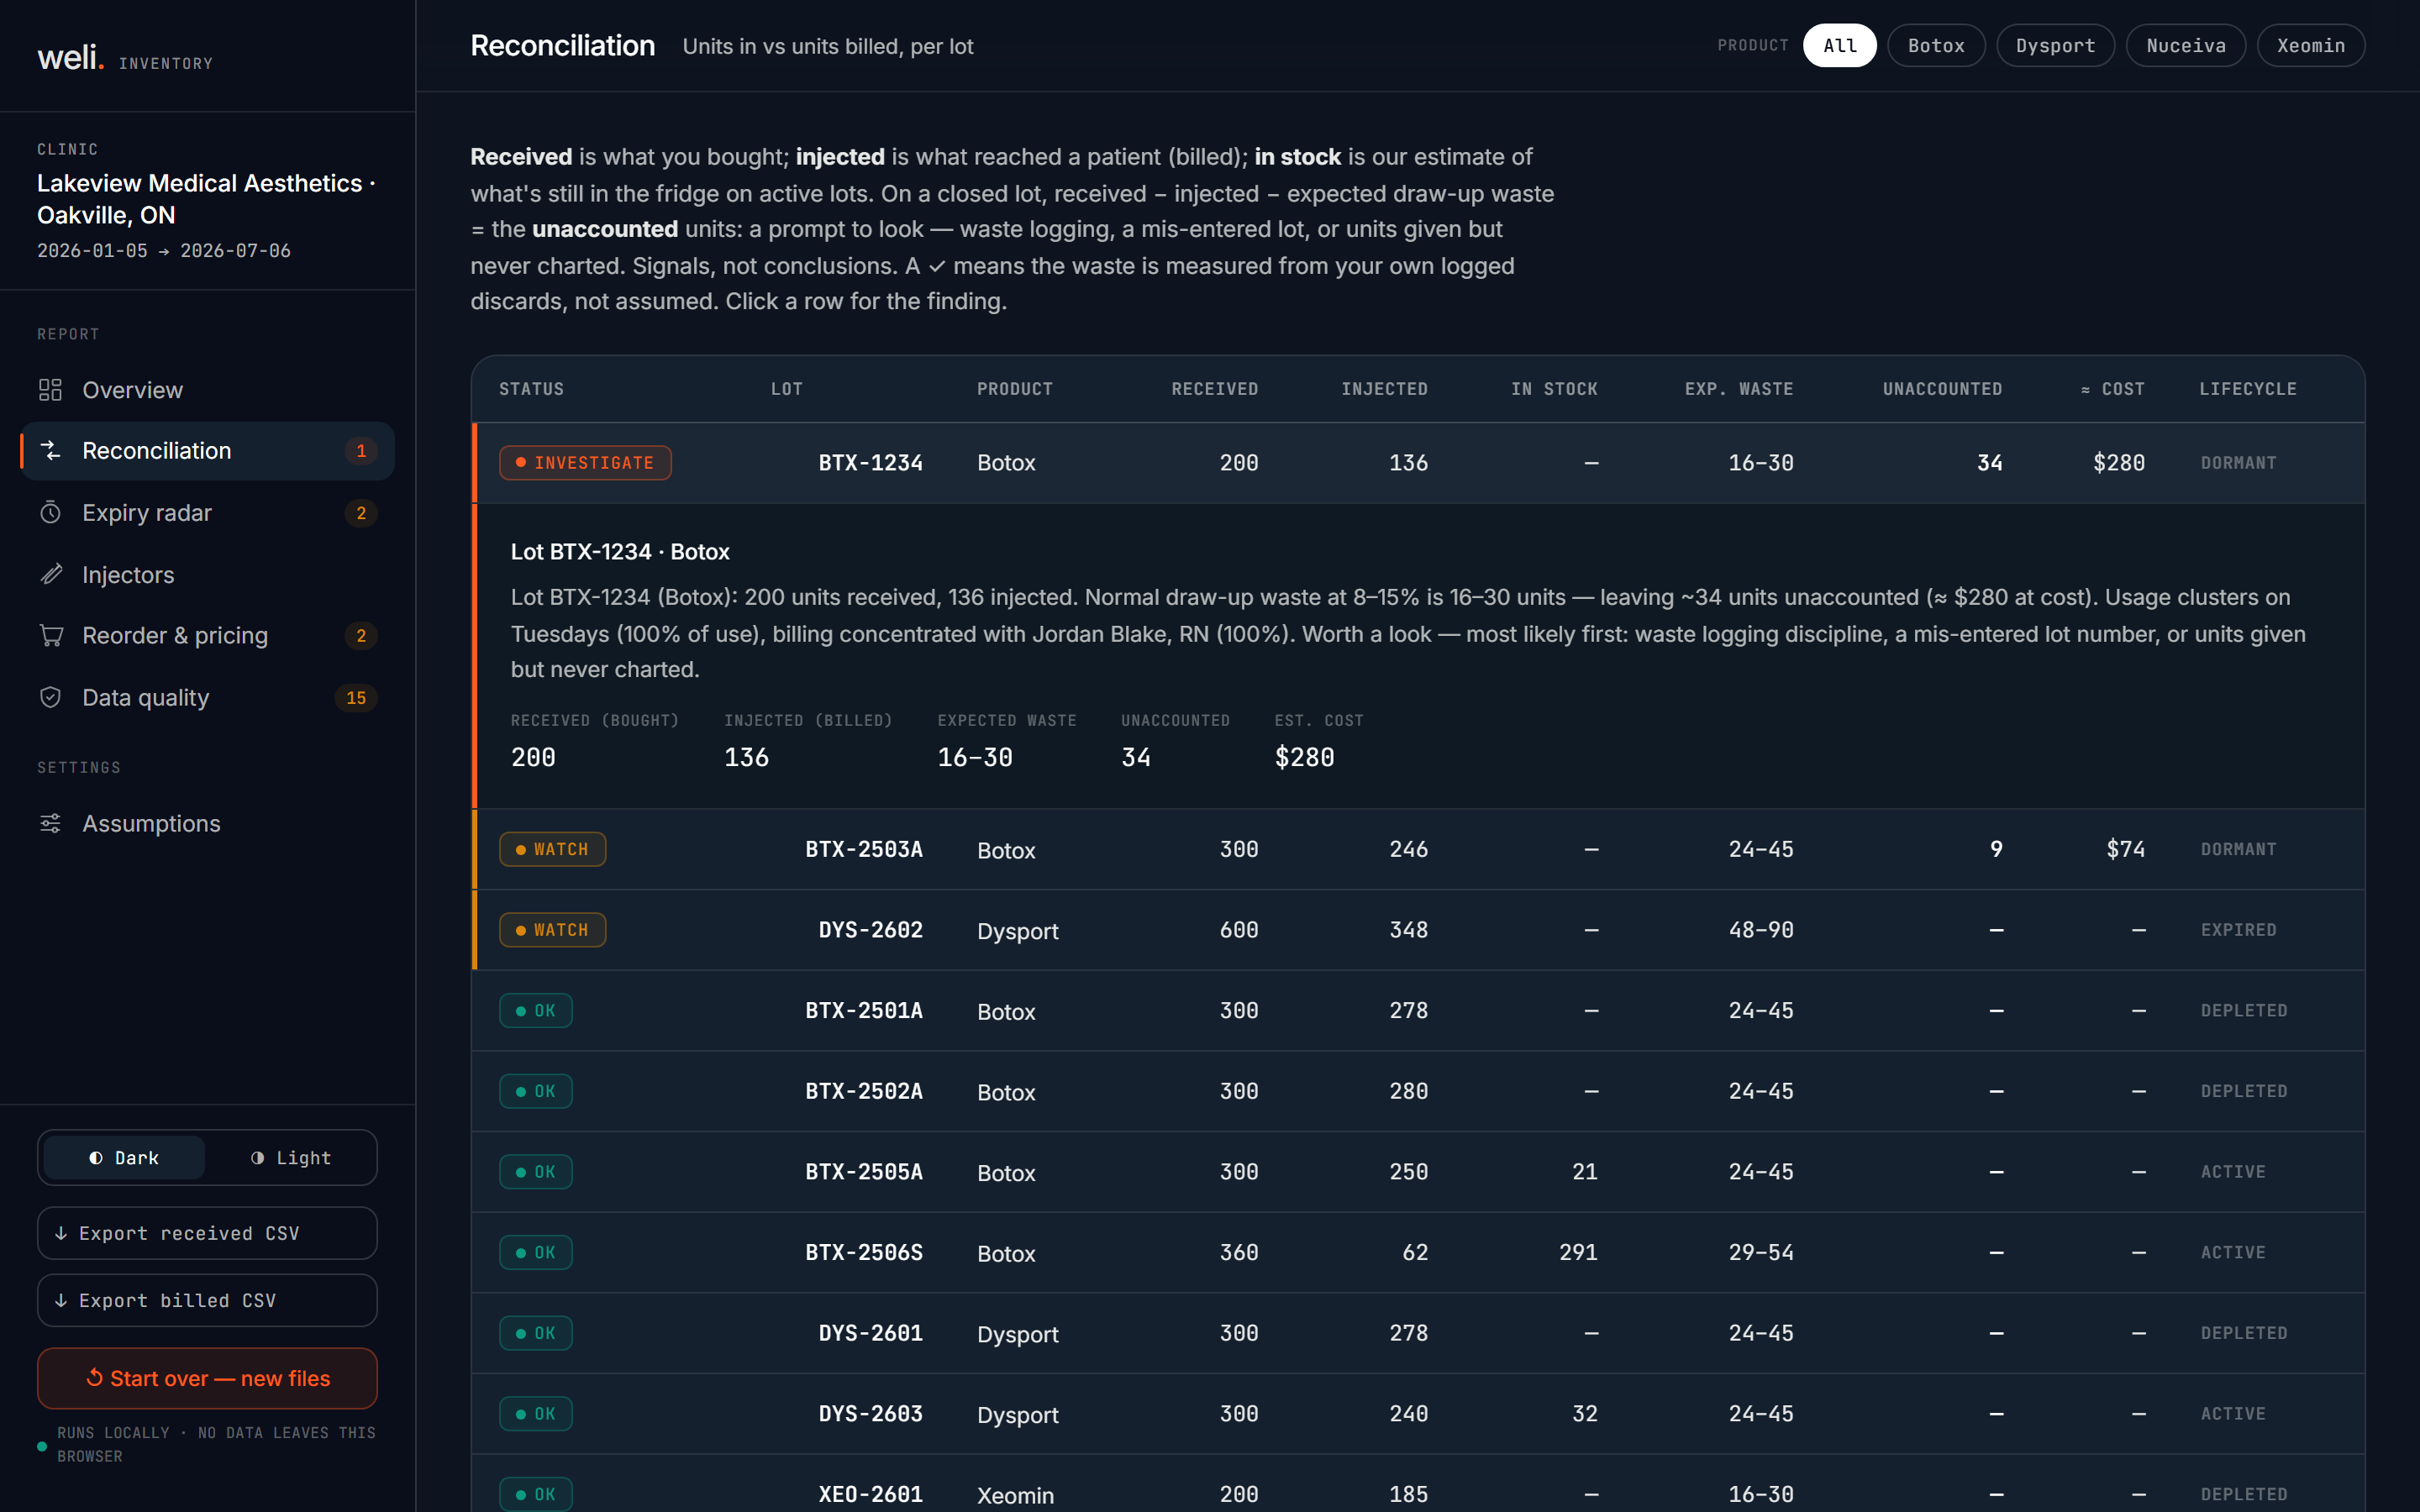This screenshot has width=2420, height=1512.
Task: Go to the Injectors page
Action: coord(207,575)
